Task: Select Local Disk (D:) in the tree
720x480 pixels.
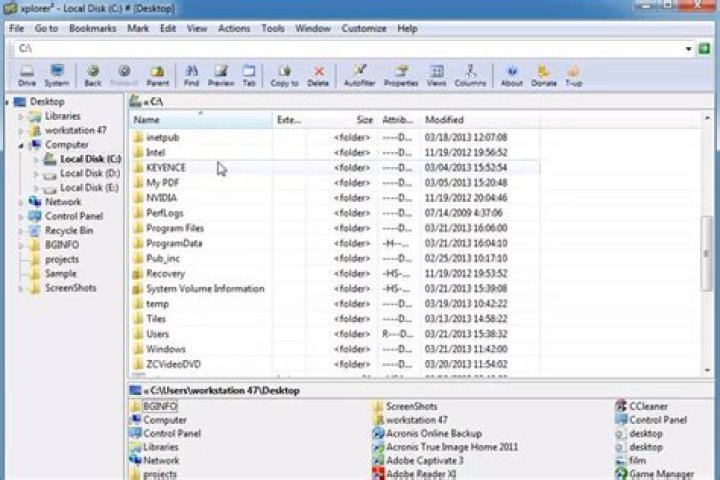Action: 89,173
